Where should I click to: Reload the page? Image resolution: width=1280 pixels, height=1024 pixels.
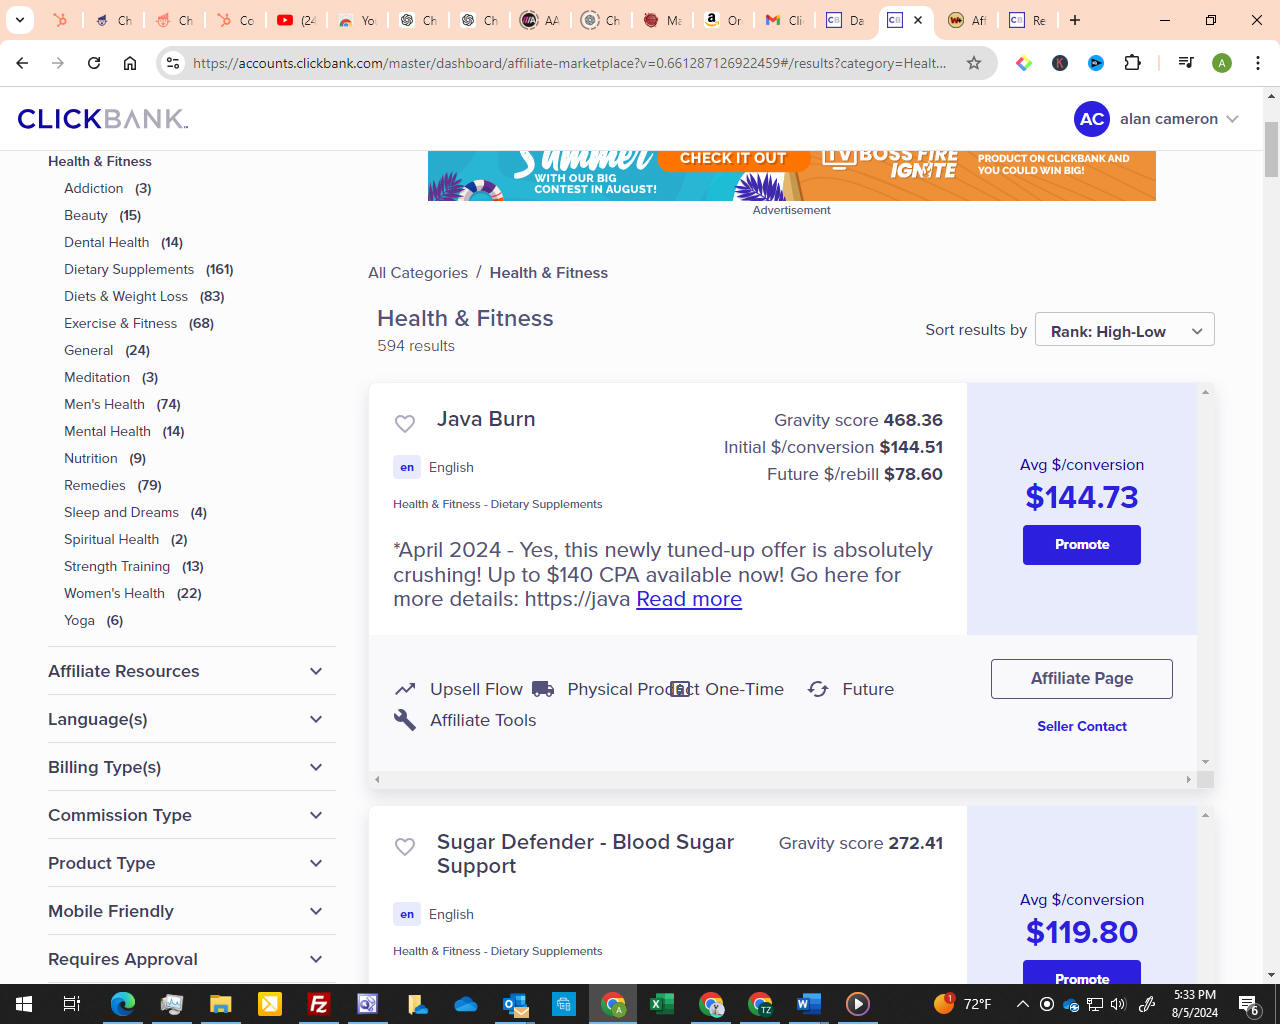(x=94, y=63)
